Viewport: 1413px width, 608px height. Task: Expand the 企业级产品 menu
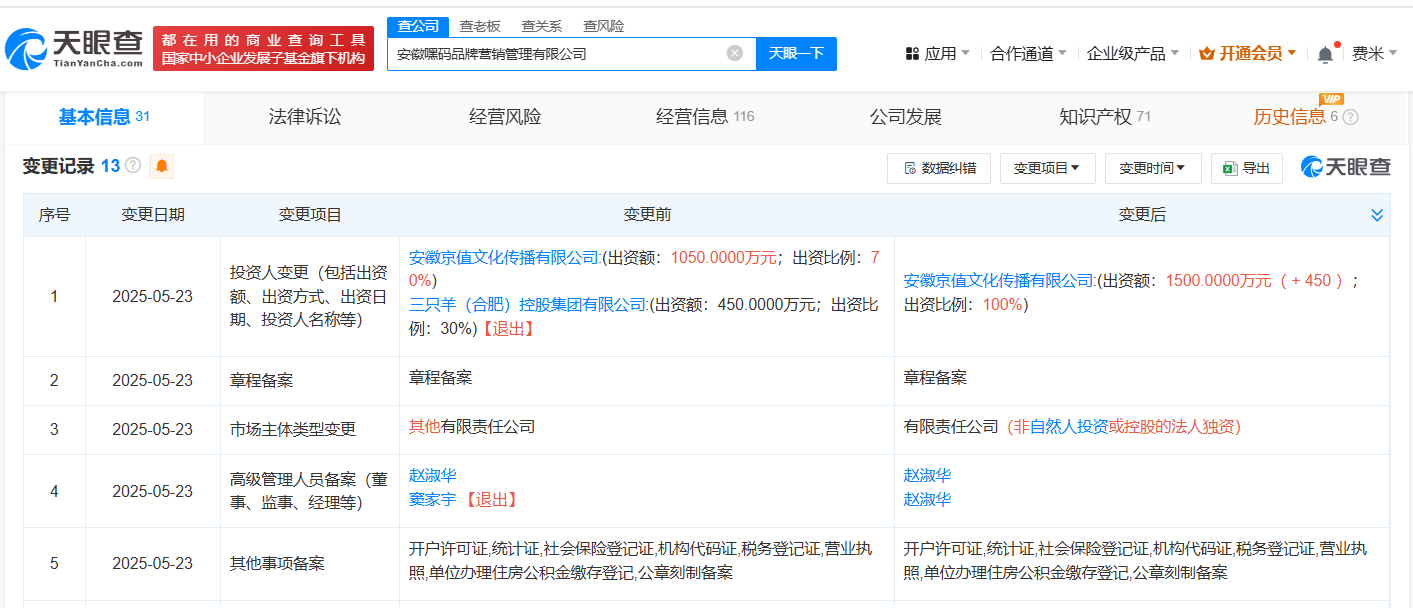coord(1133,54)
